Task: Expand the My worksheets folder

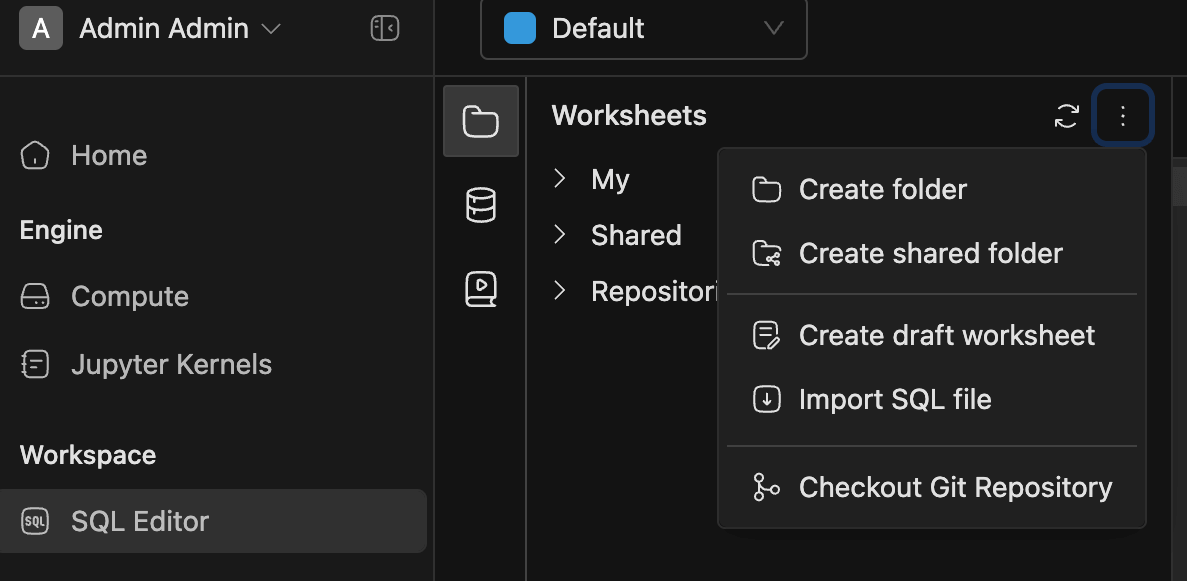Action: (559, 179)
